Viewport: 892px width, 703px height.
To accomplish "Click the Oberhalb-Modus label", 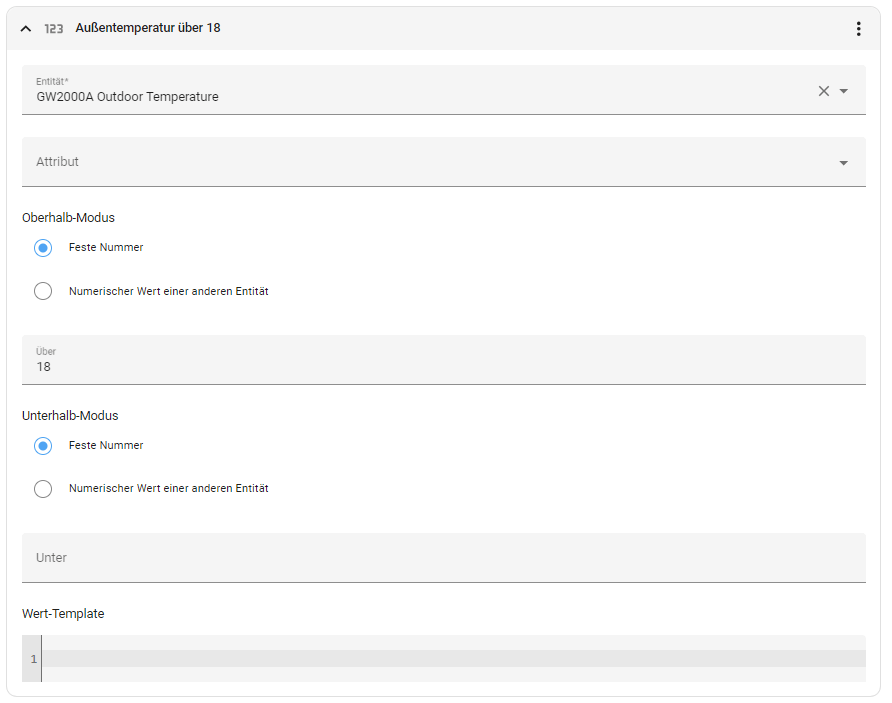I will [x=68, y=217].
